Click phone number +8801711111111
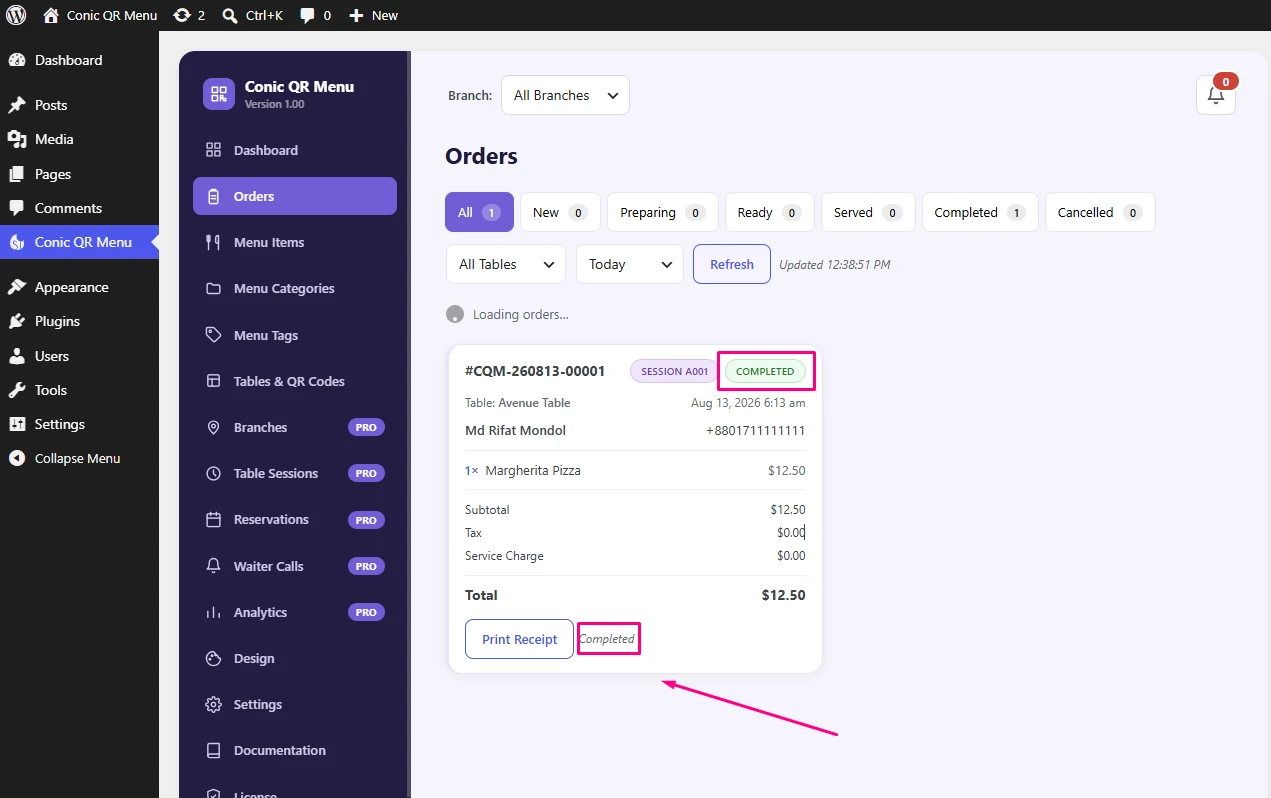The width and height of the screenshot is (1271, 798). (x=756, y=431)
